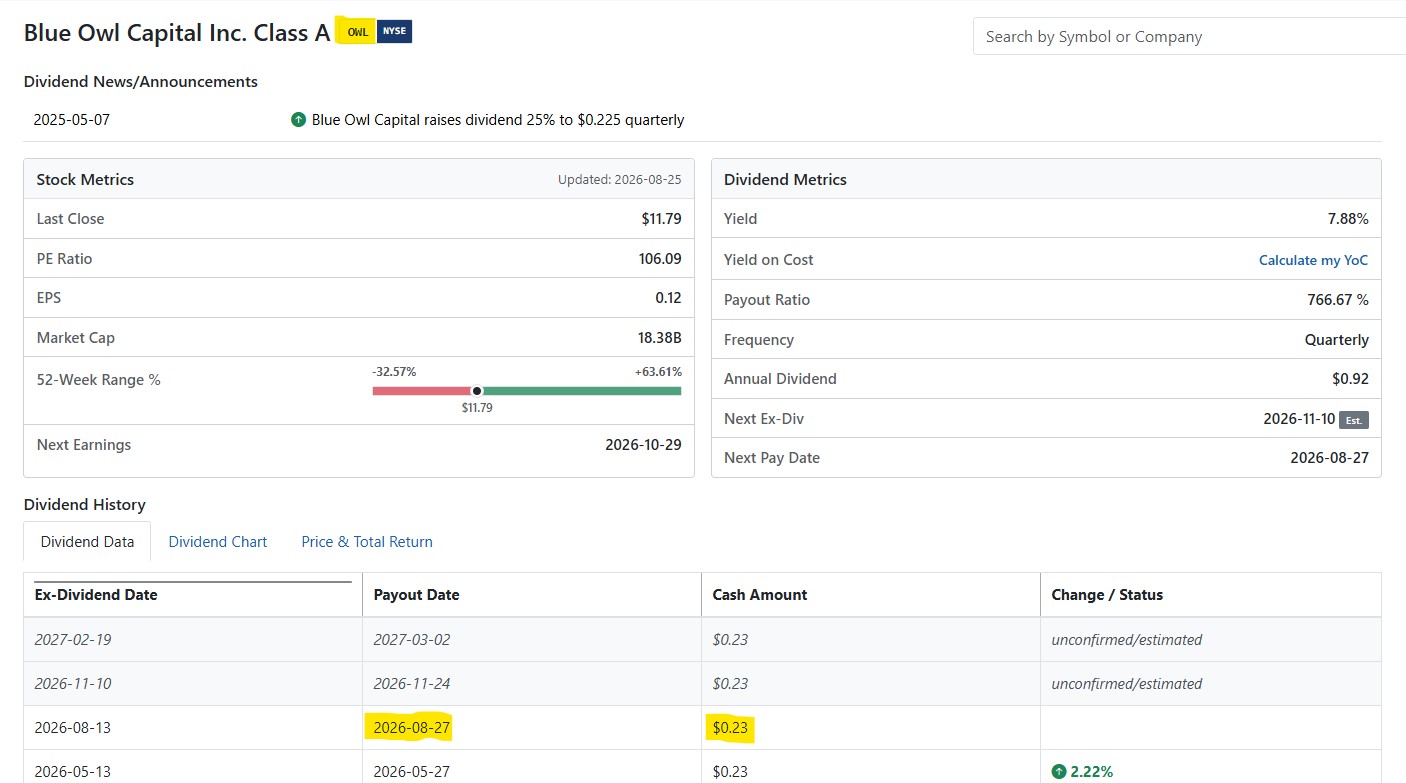
Task: Click the Payout Date column header
Action: pyautogui.click(x=416, y=594)
